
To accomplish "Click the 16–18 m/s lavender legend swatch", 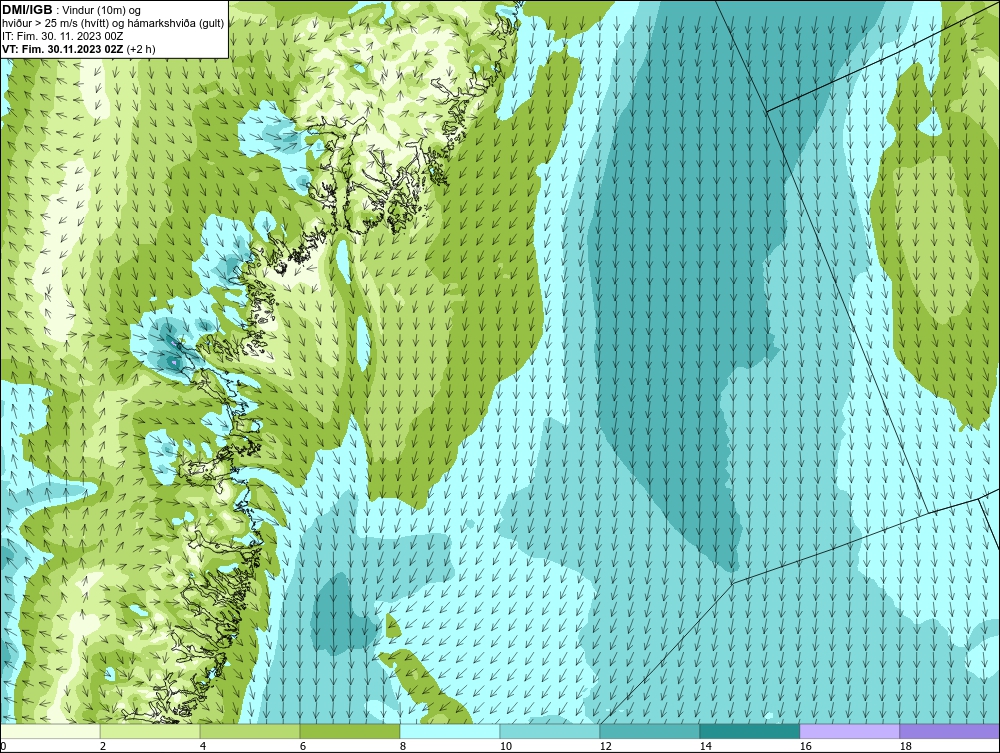I will pos(849,731).
